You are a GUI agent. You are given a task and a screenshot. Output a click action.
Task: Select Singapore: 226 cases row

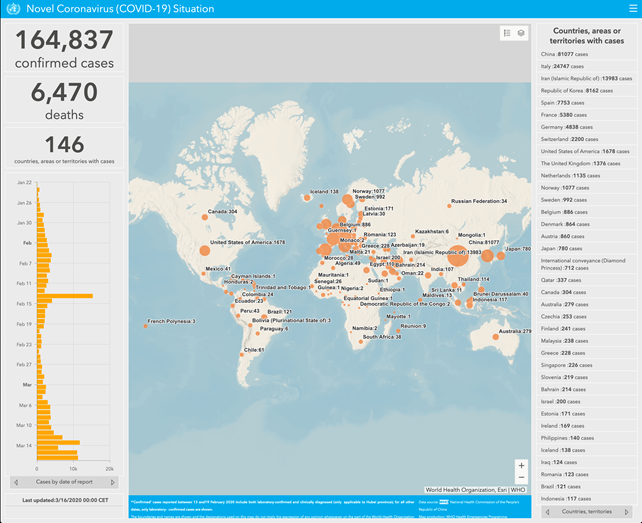click(x=587, y=365)
